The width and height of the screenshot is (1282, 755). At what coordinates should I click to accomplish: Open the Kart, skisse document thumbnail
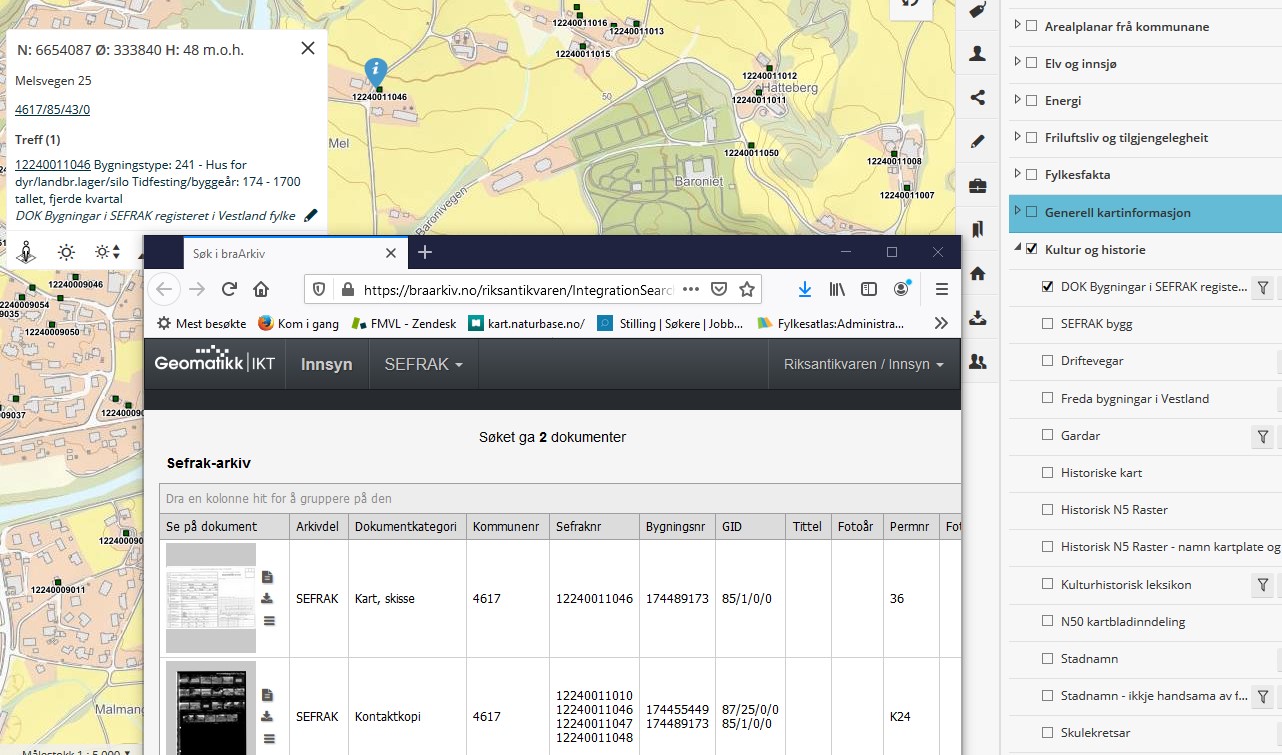coord(211,598)
